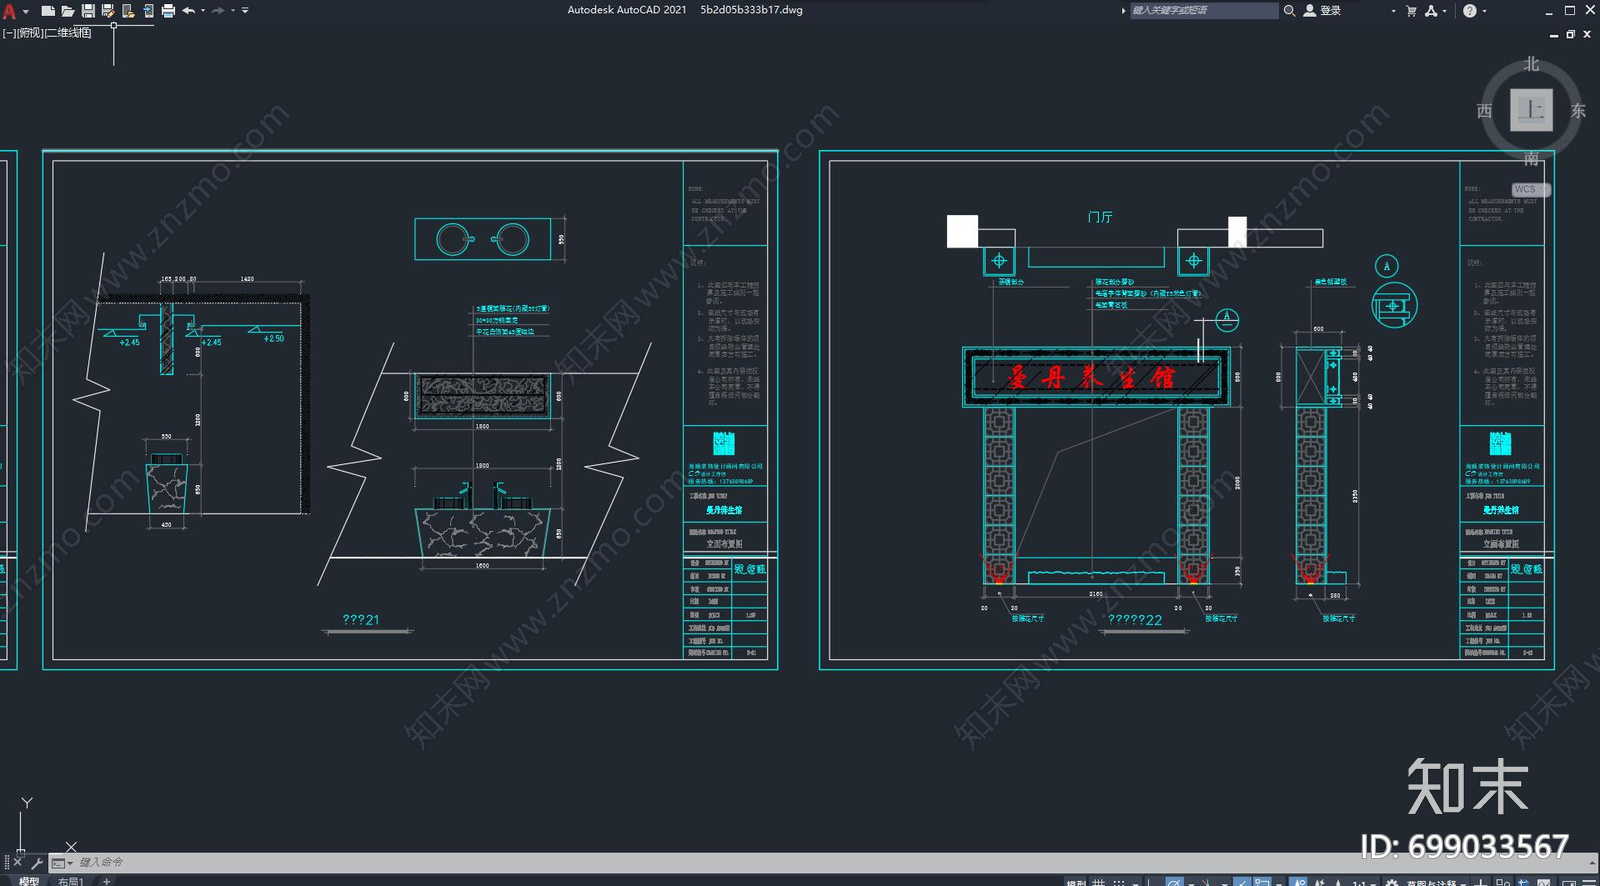Rotate view to 北 on ViewCube compass

pyautogui.click(x=1531, y=64)
